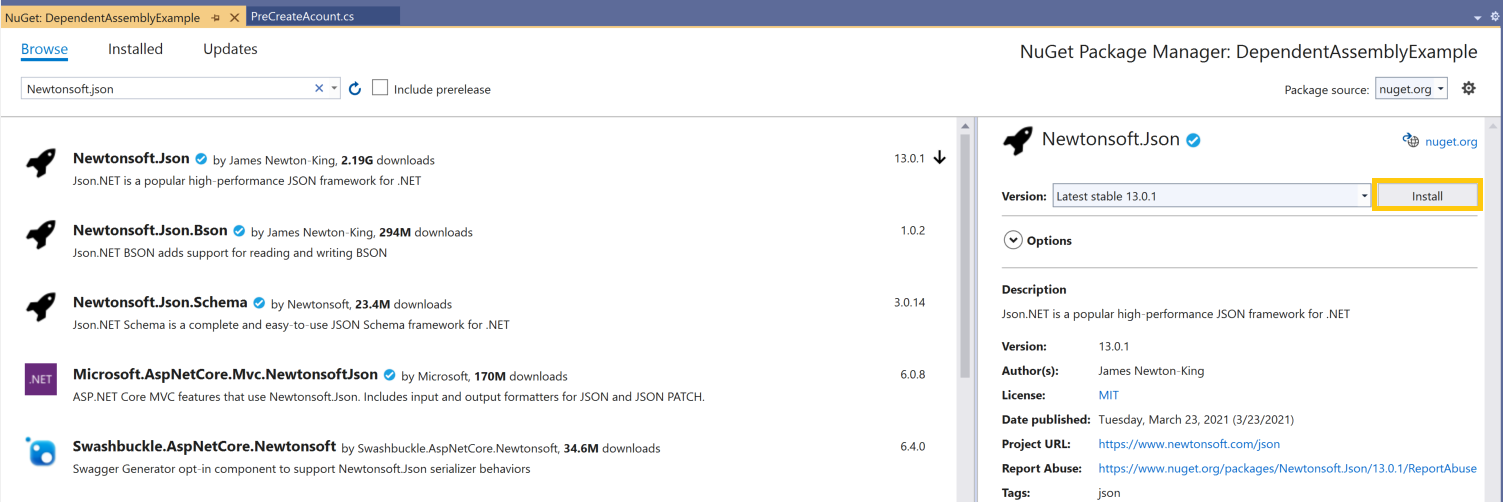Select the purple .NET package icon
Image resolution: width=1504 pixels, height=502 pixels.
pos(41,379)
